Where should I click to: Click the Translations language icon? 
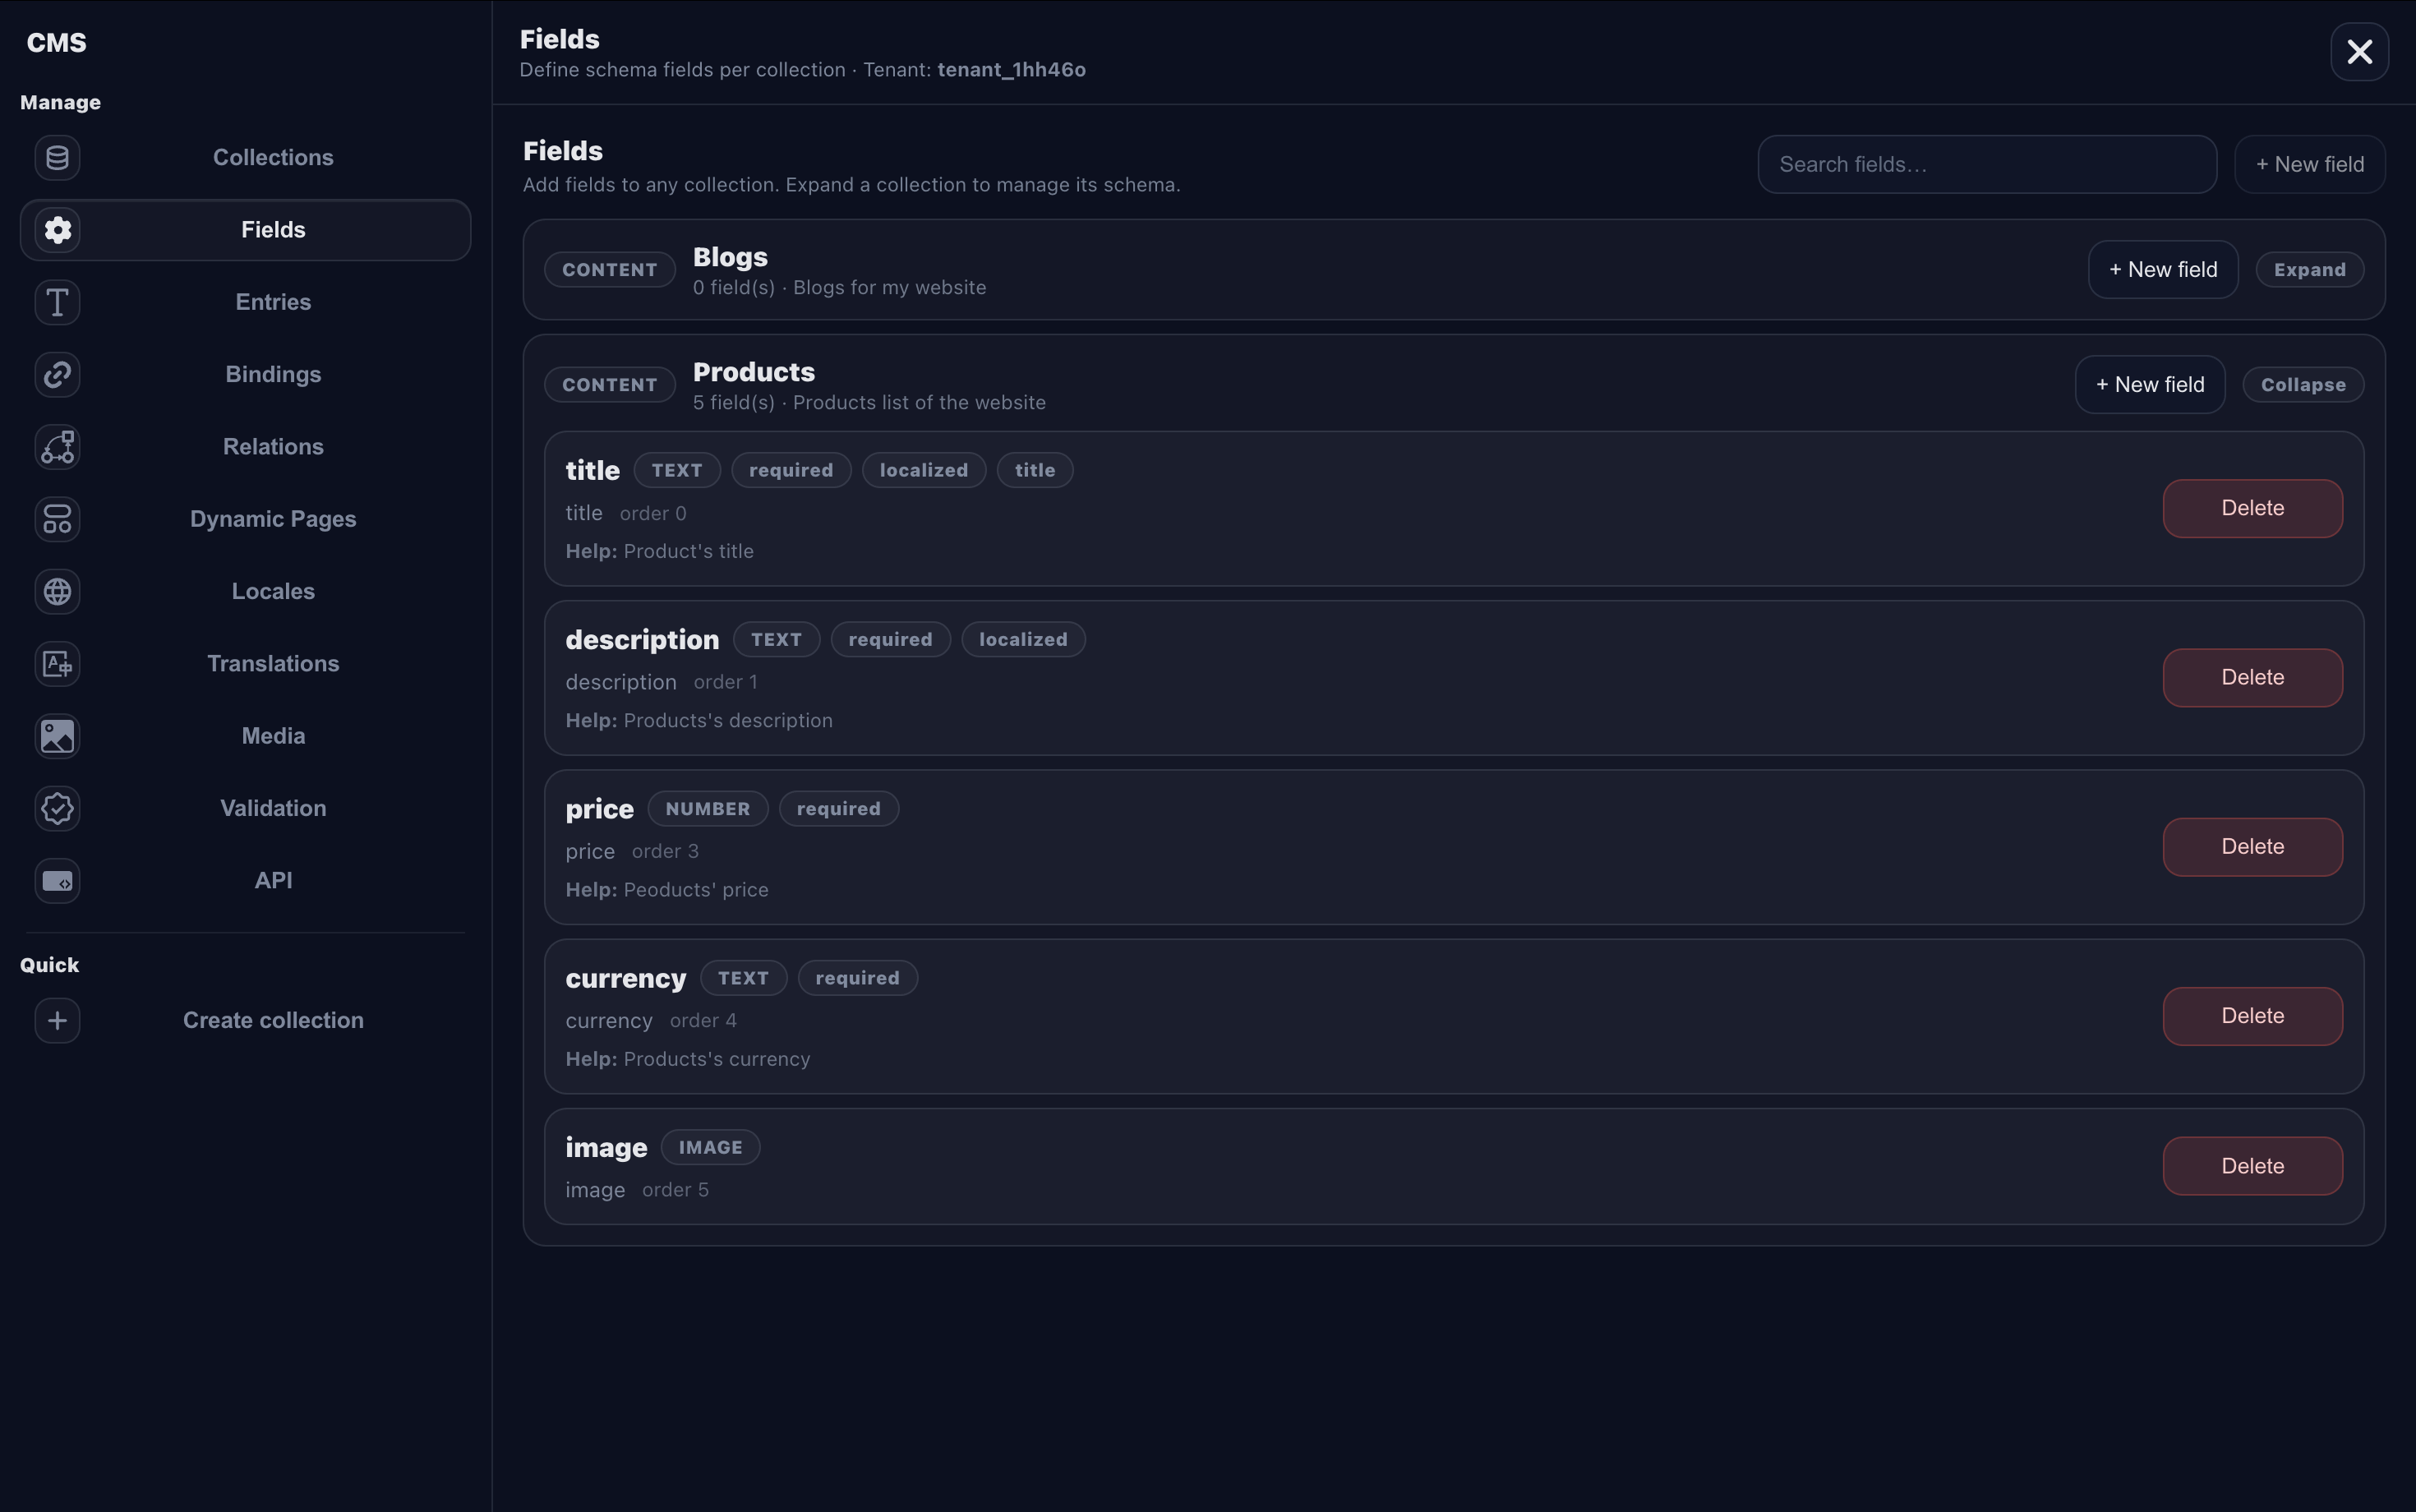click(x=57, y=664)
